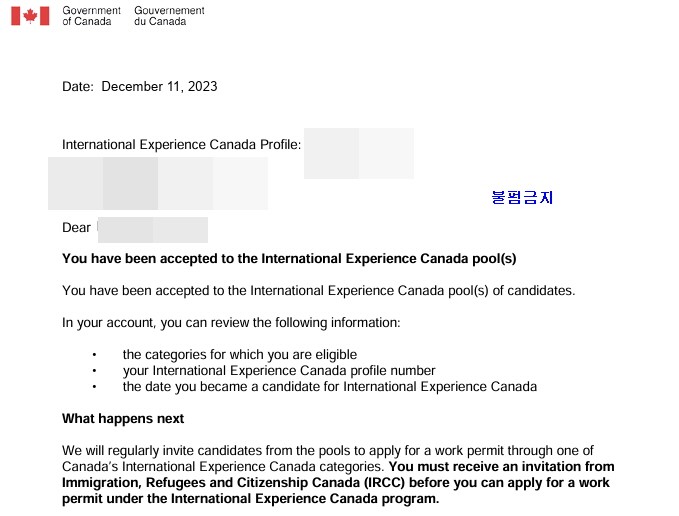Viewport: 679px width, 516px height.
Task: Click the 'date you became a candidate' bullet
Action: pyautogui.click(x=330, y=387)
